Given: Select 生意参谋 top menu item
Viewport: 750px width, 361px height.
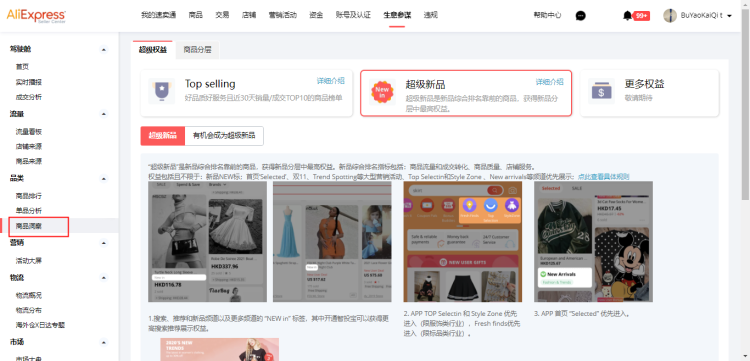Looking at the screenshot, I should pyautogui.click(x=397, y=15).
